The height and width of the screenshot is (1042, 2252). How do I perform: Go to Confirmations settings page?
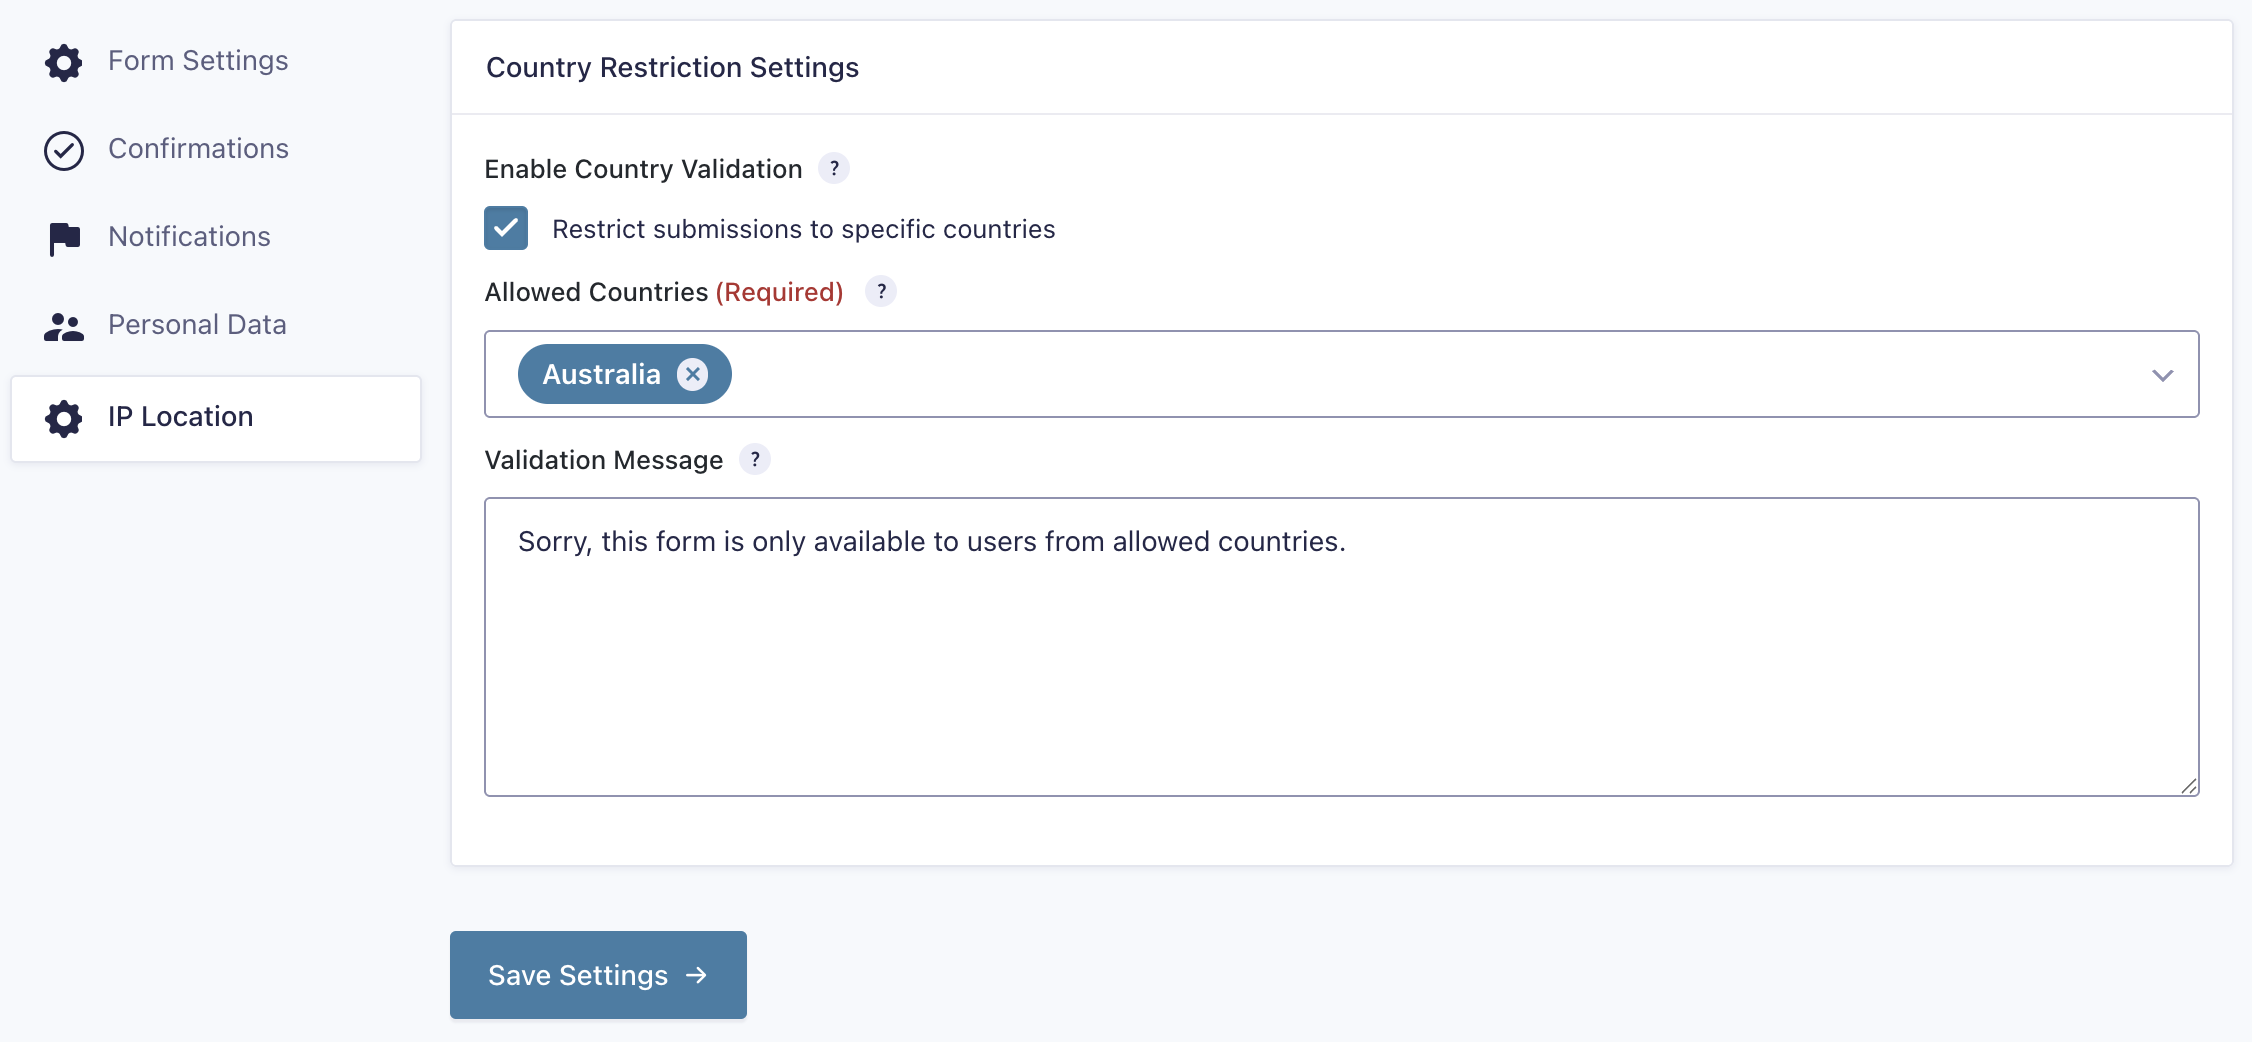point(198,149)
